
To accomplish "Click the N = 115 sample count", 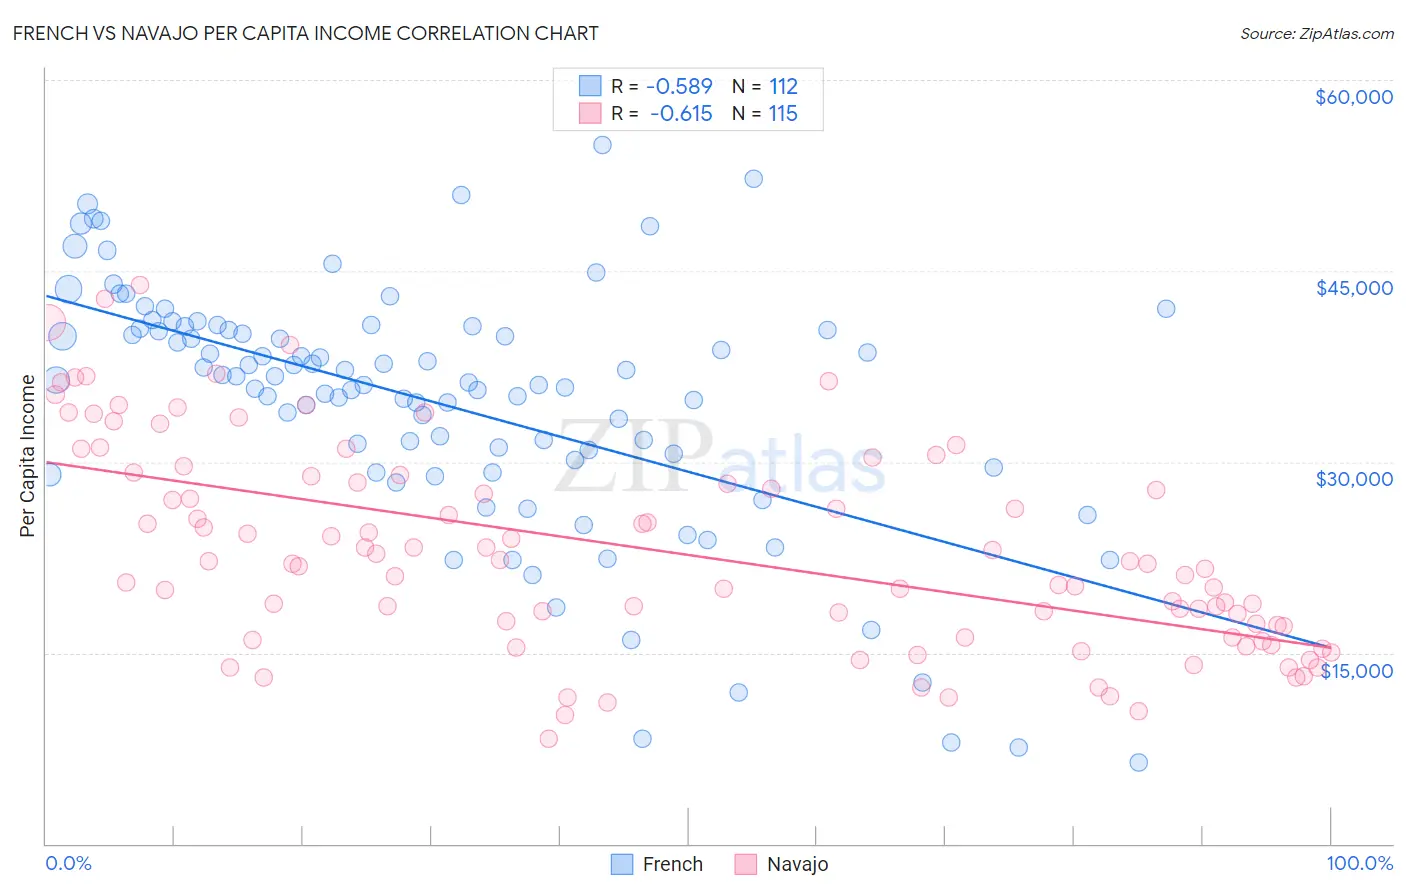I will [765, 113].
